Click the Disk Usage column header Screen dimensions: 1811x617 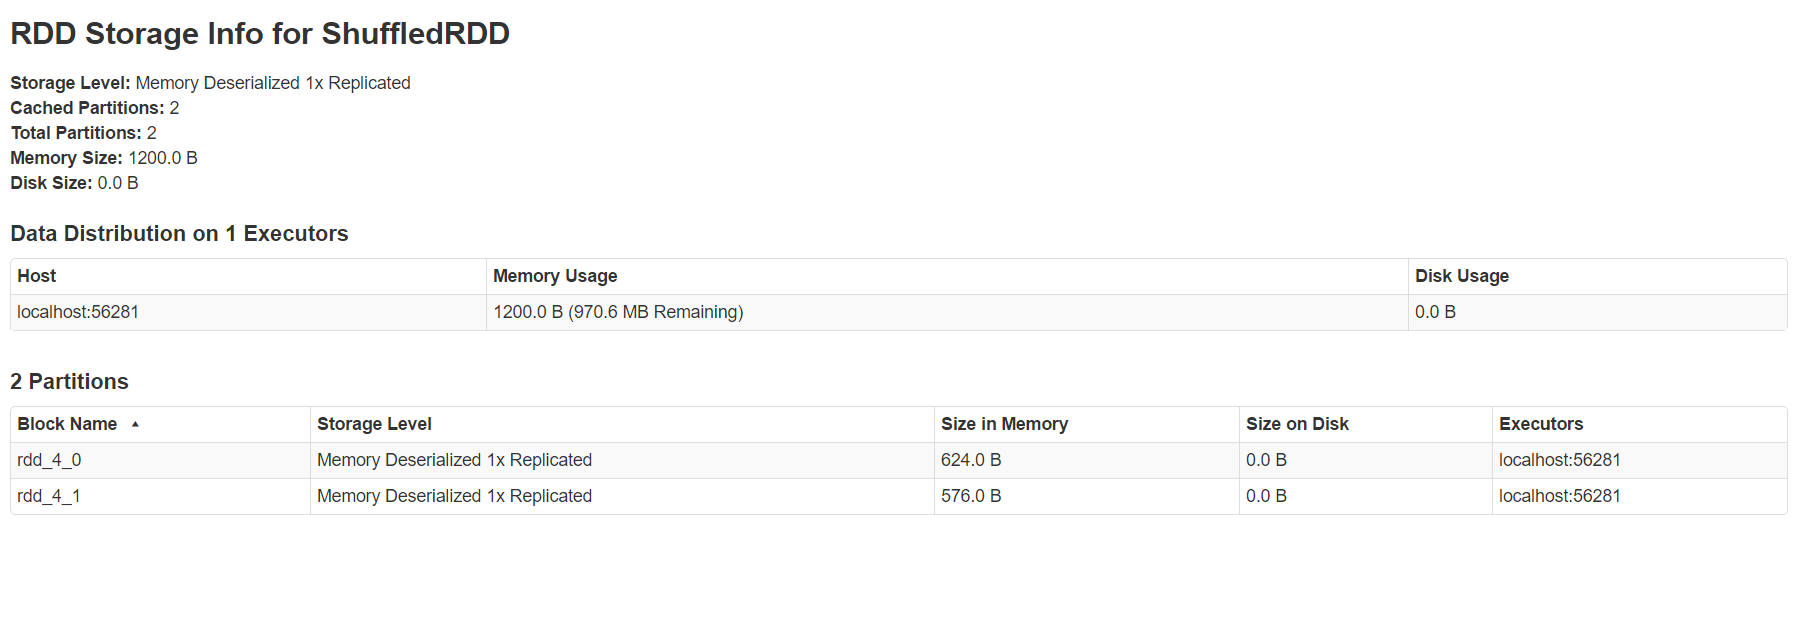pyautogui.click(x=1461, y=276)
